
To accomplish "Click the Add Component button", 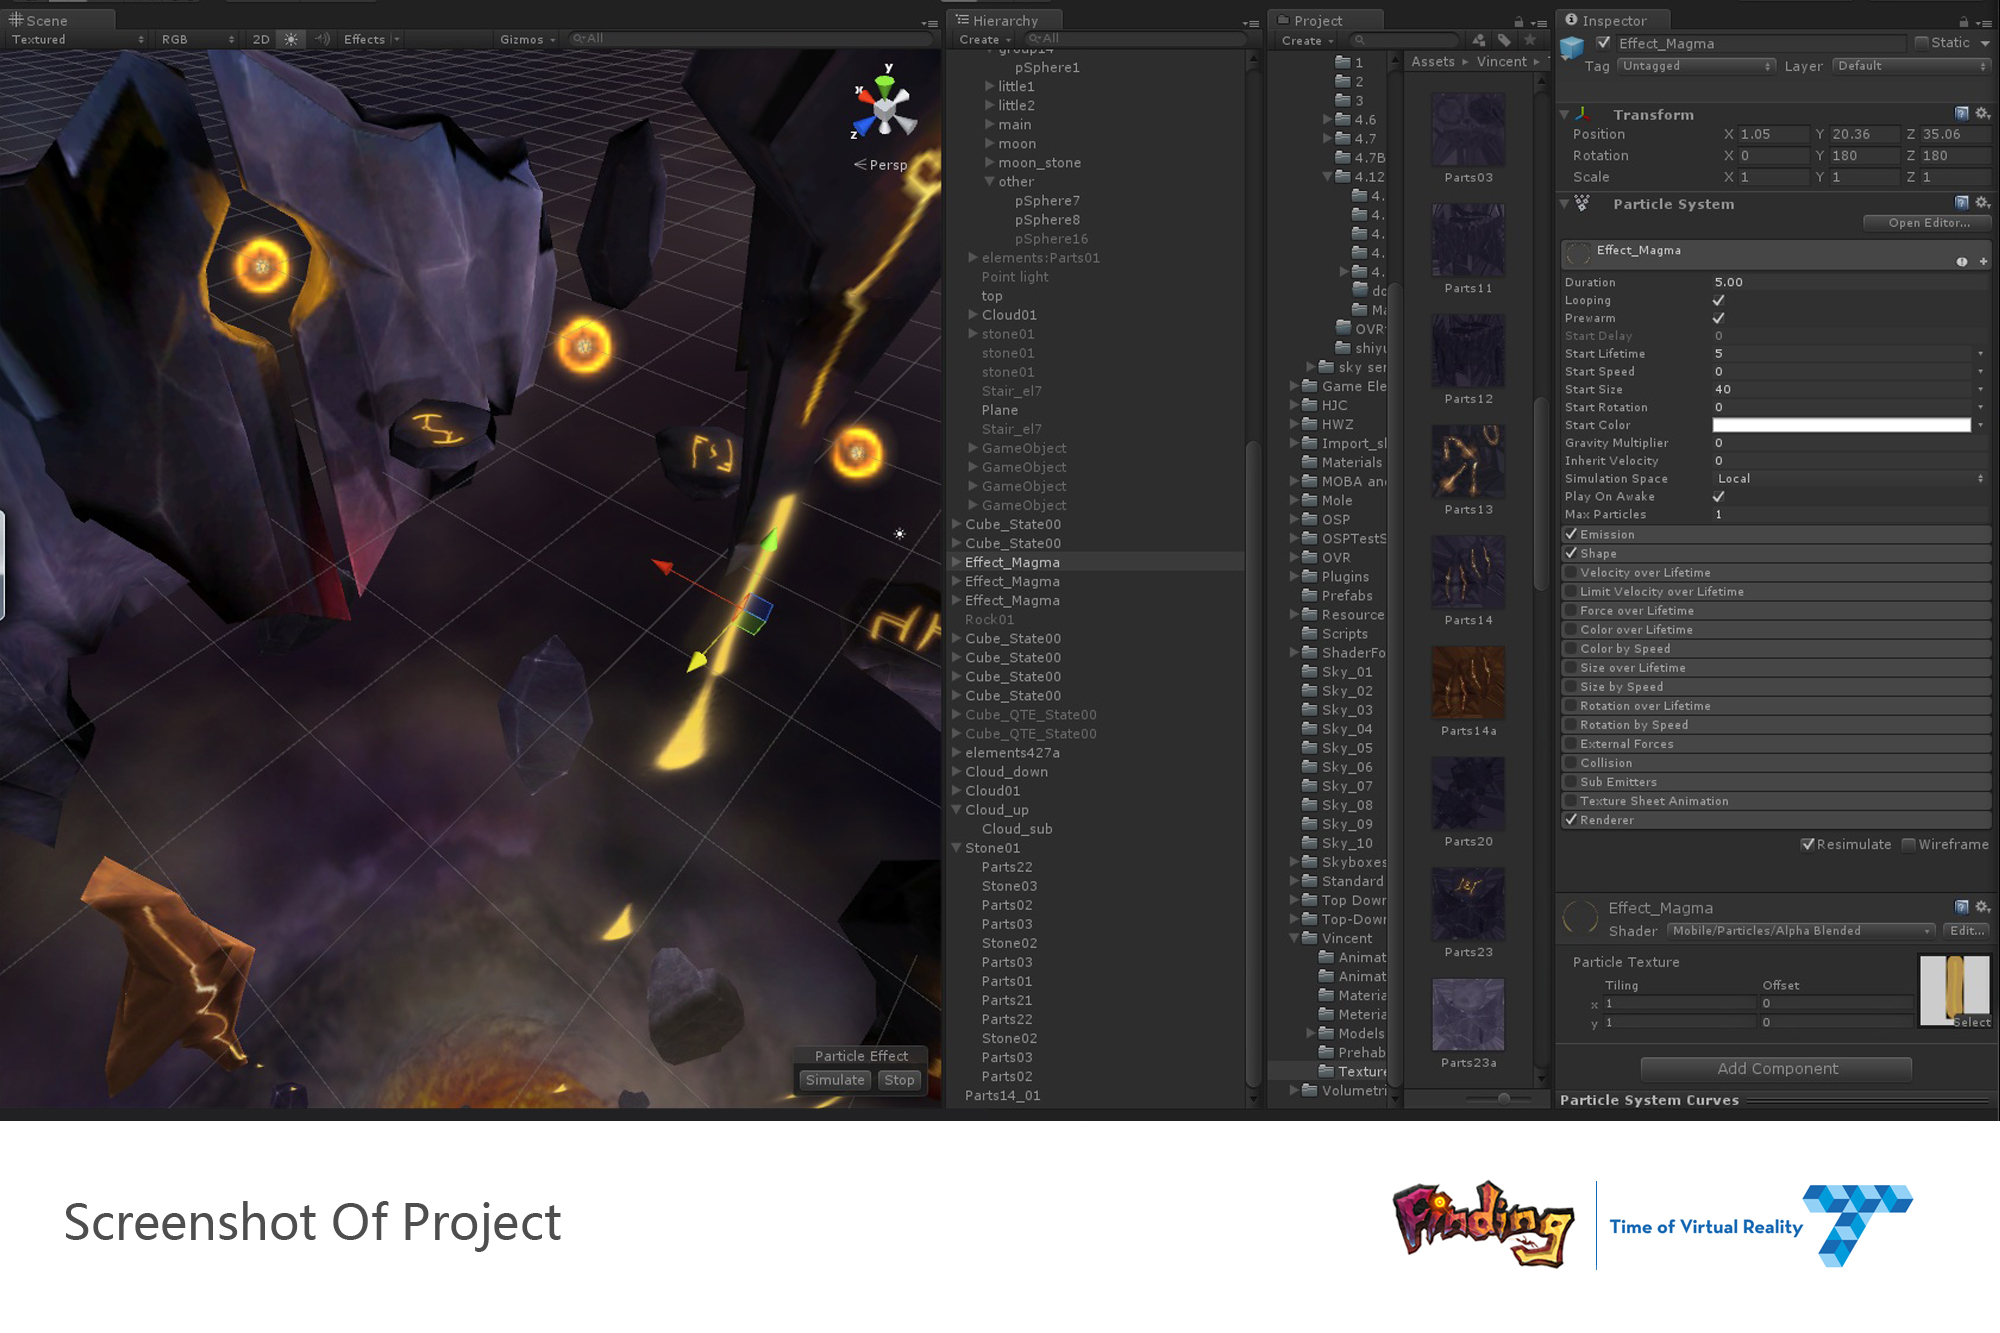I will click(1776, 1069).
